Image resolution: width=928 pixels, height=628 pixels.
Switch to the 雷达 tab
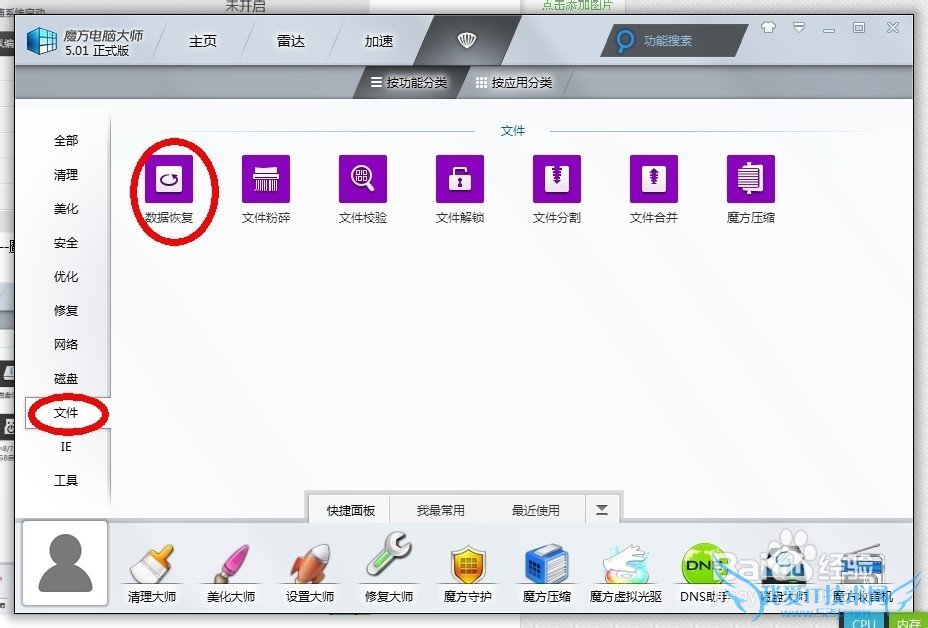(x=291, y=41)
